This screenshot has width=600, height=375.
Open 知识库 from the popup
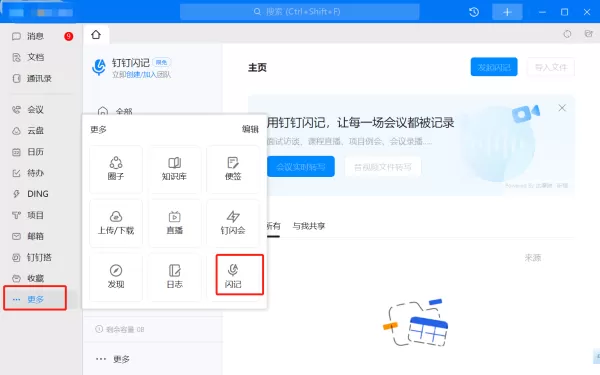pyautogui.click(x=174, y=169)
